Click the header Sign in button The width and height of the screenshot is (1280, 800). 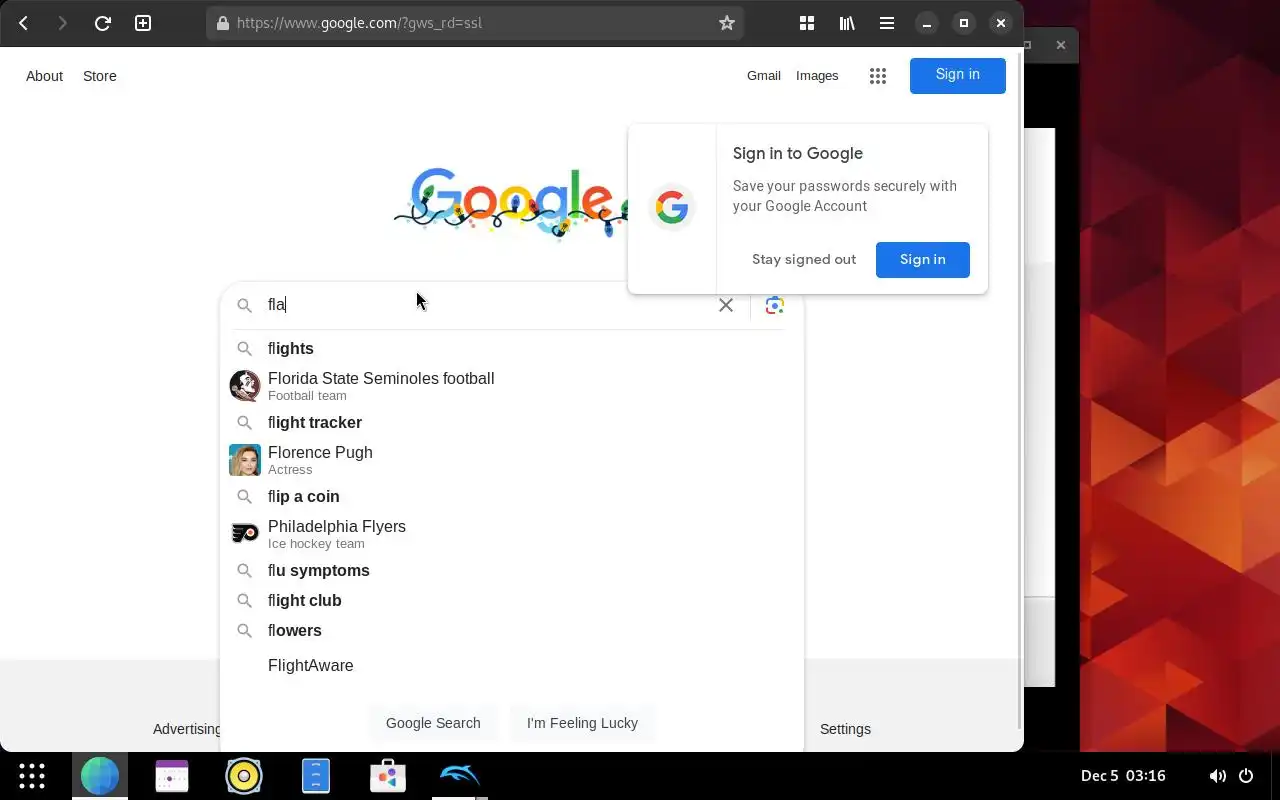958,75
